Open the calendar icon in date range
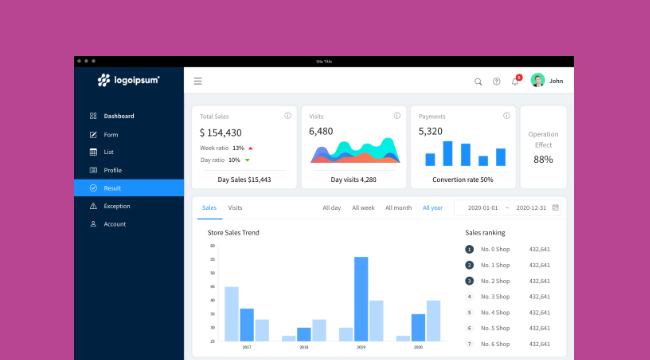Viewport: 650px width, 360px height. [x=555, y=207]
